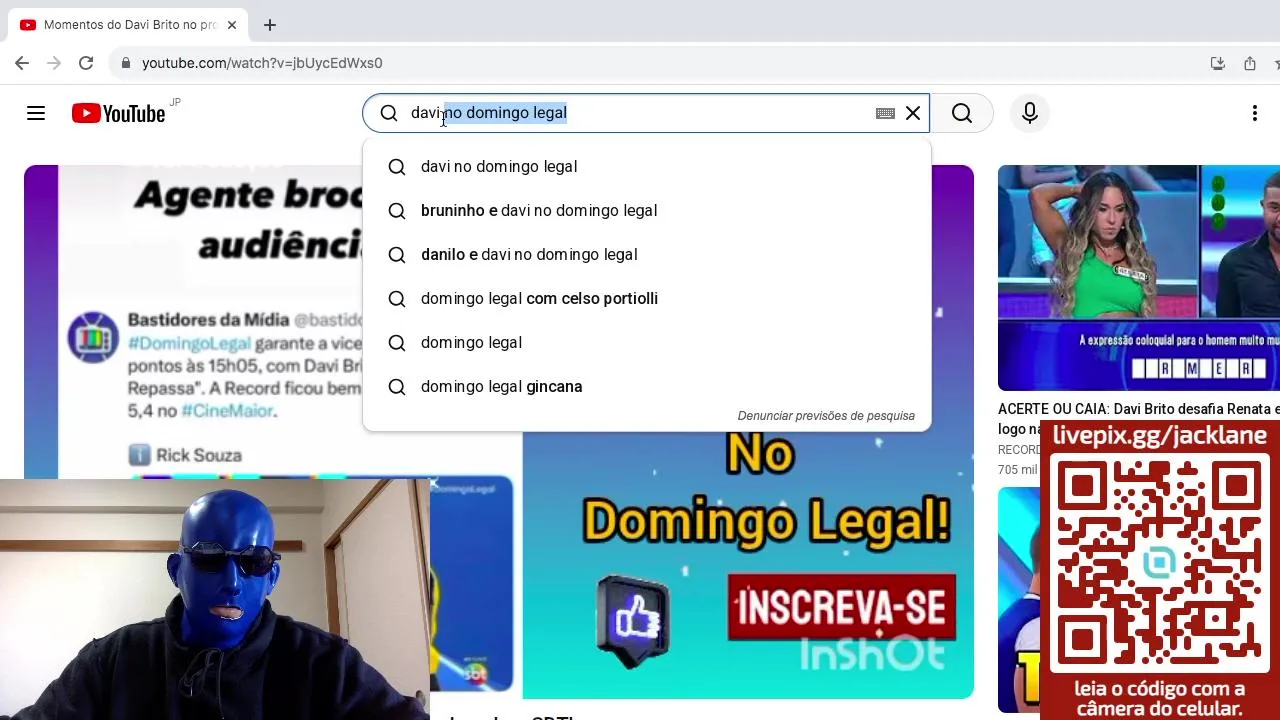Submit search with the magnifier button

[x=962, y=113]
